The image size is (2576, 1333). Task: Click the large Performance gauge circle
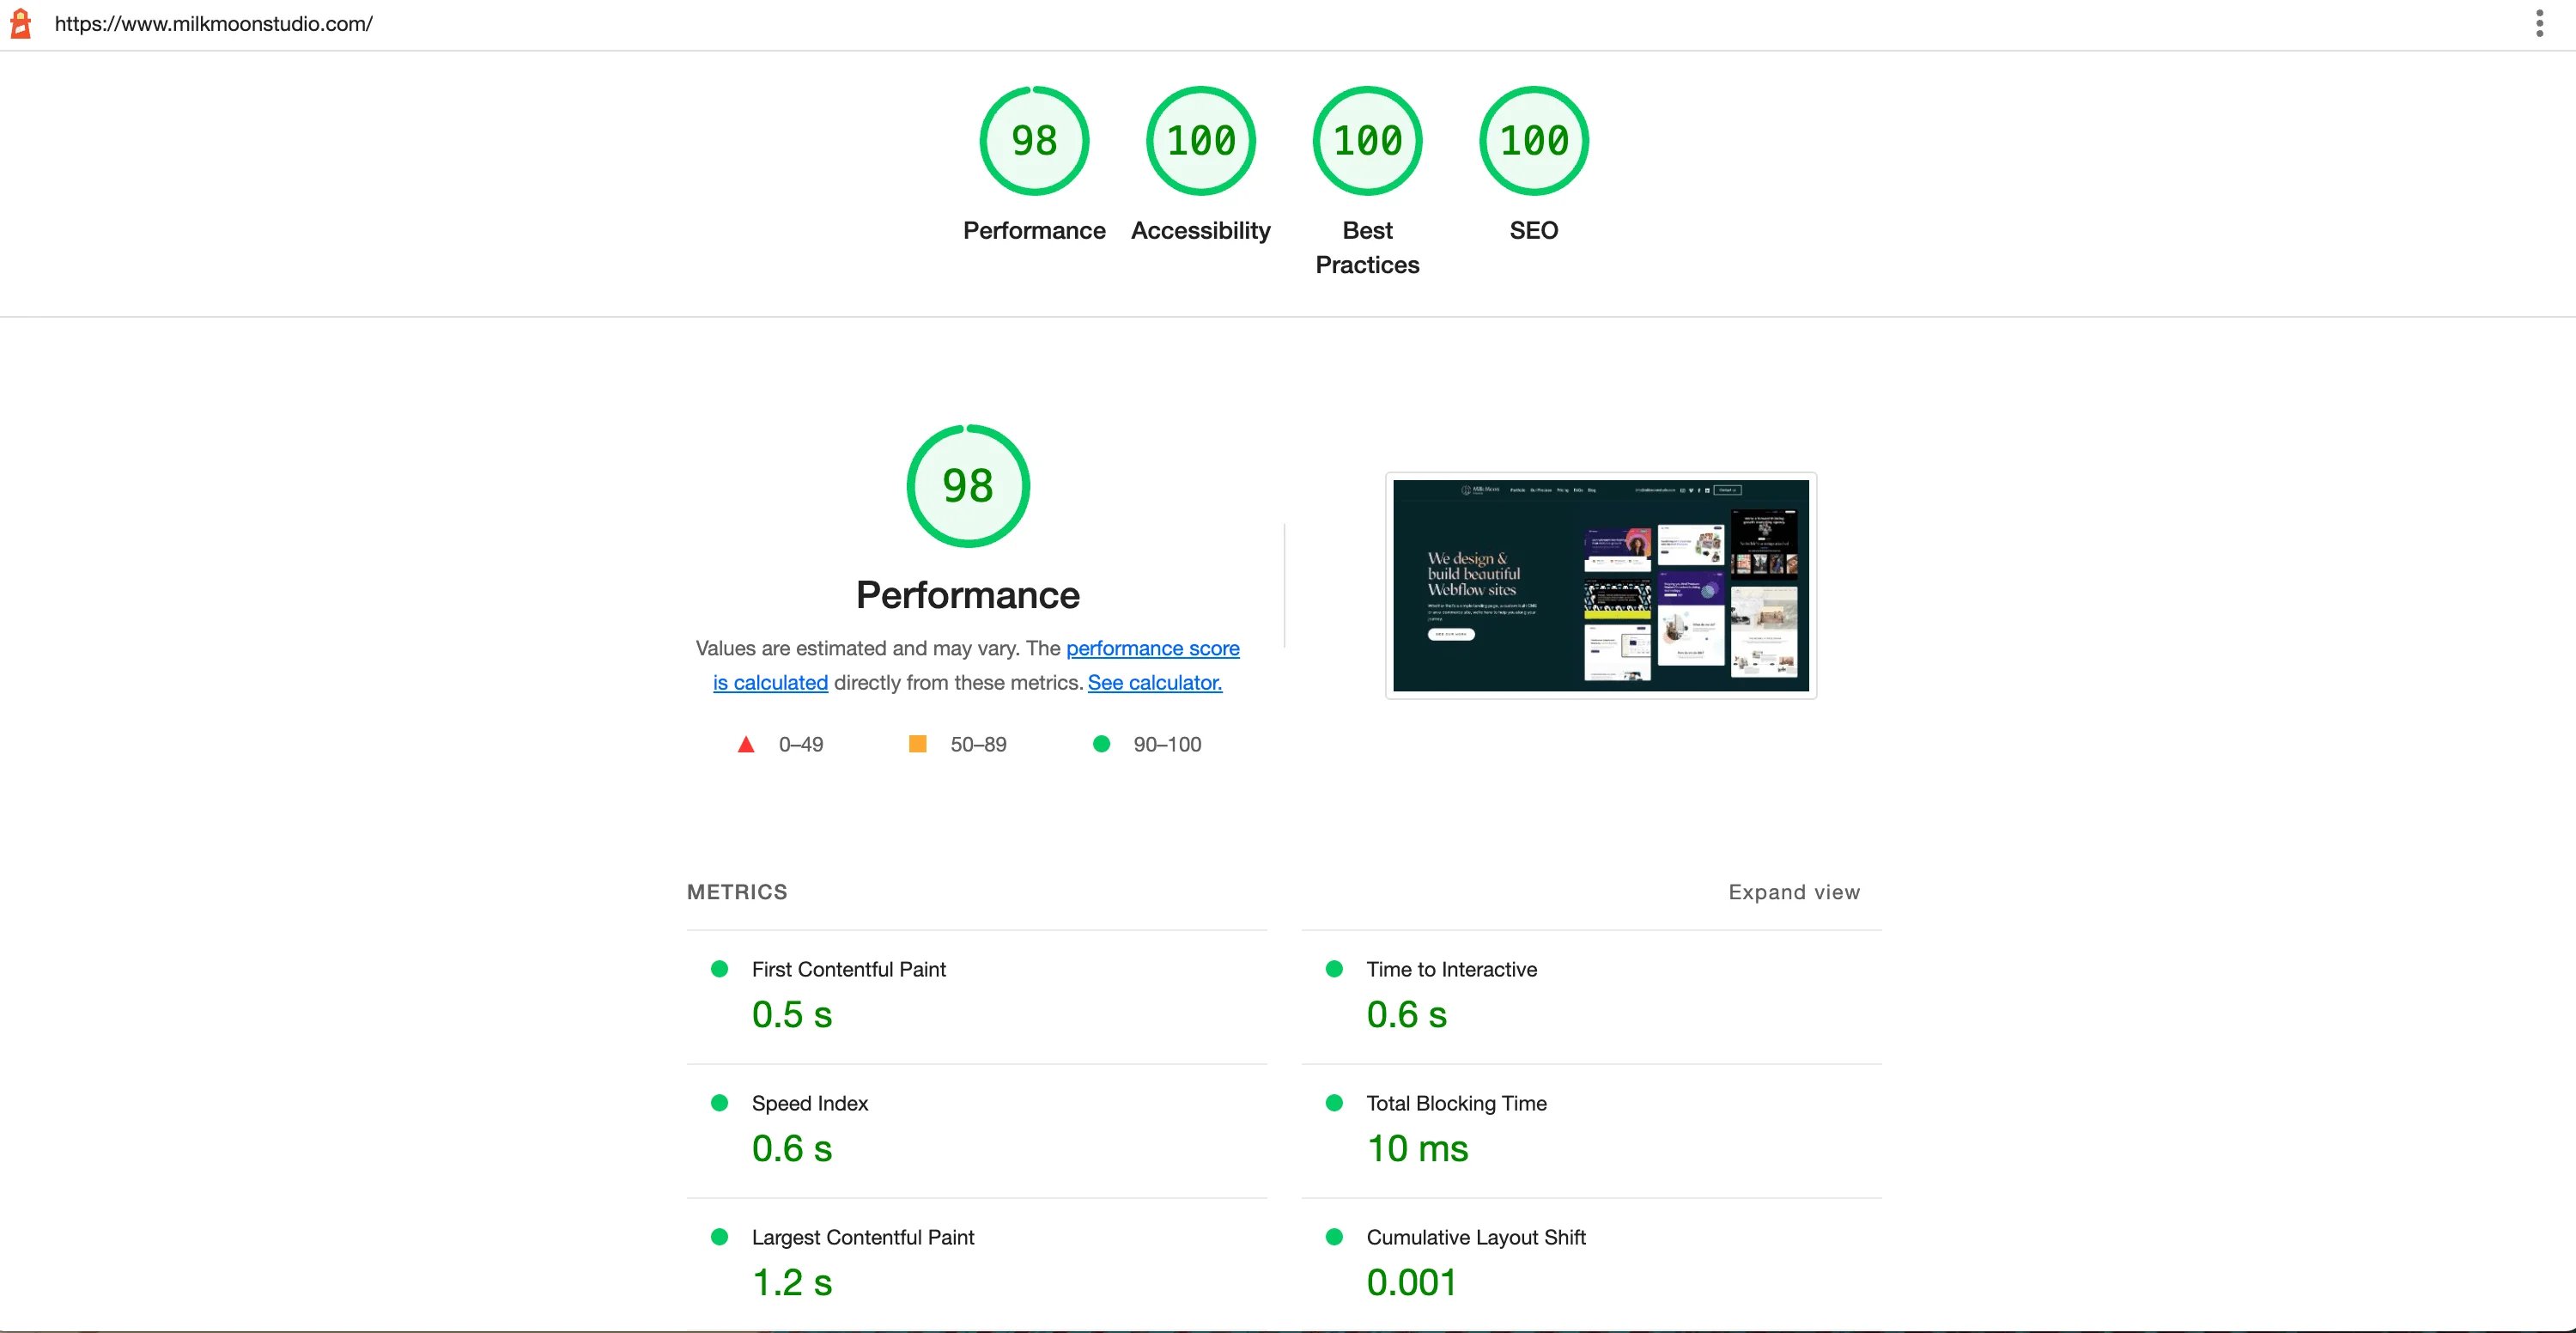coord(966,486)
